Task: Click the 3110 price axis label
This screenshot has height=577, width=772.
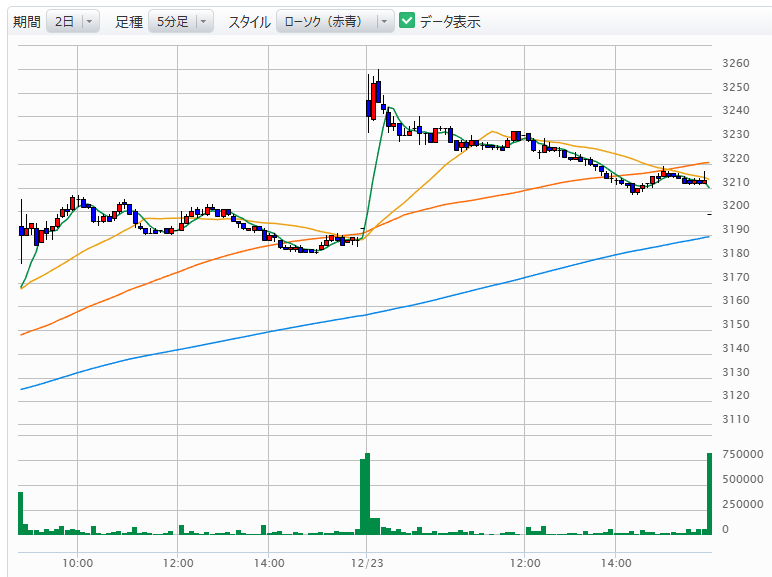Action: 735,420
